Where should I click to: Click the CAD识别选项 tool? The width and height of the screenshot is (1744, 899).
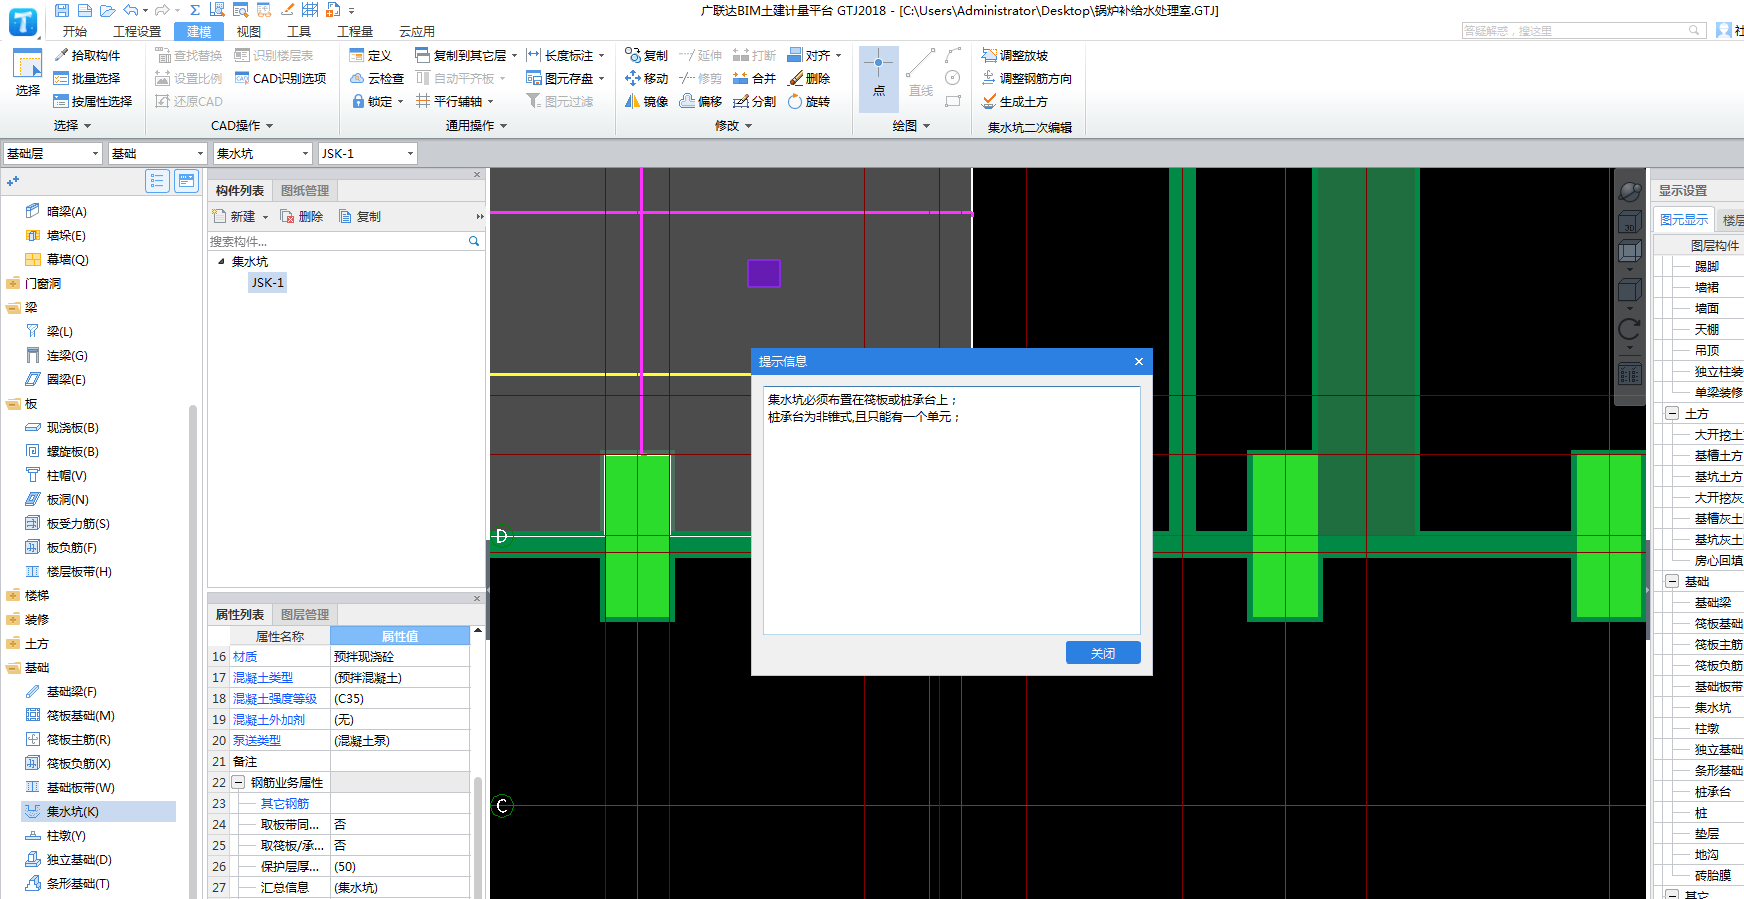[x=280, y=78]
